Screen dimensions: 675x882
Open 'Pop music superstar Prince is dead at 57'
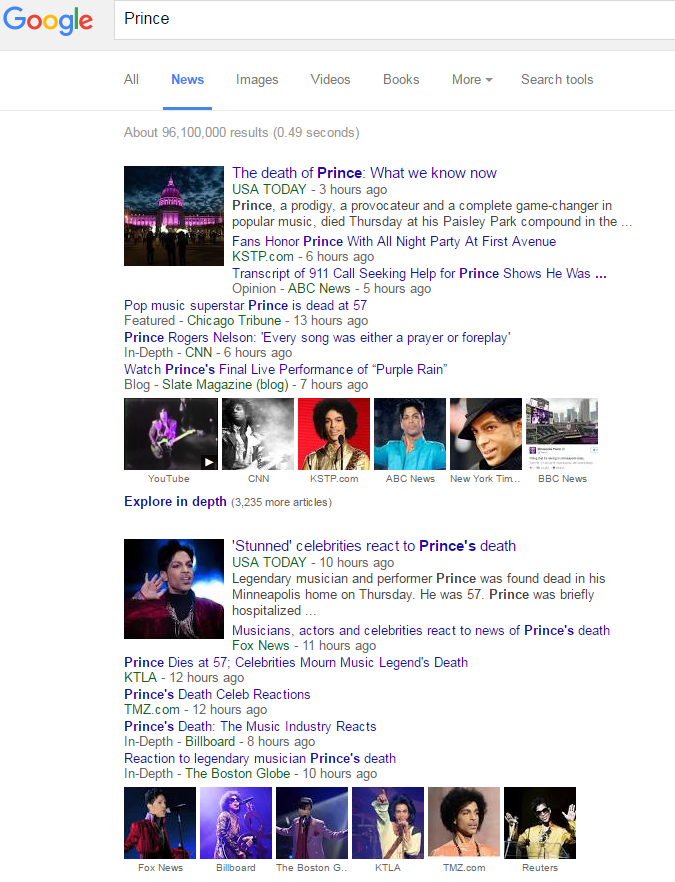pos(245,305)
